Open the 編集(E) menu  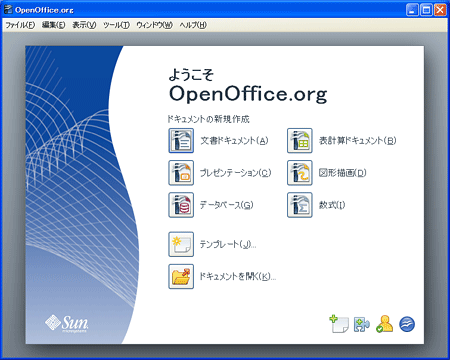pyautogui.click(x=54, y=25)
